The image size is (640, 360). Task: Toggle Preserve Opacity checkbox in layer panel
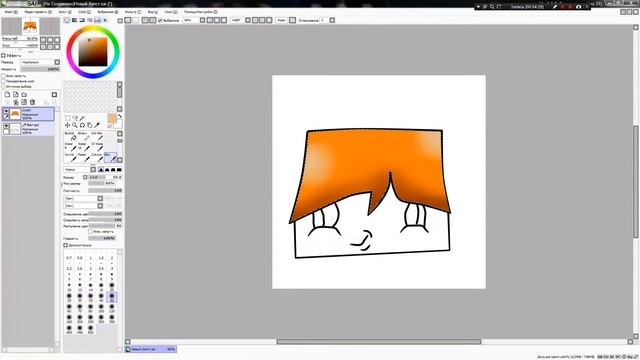[x=3, y=76]
